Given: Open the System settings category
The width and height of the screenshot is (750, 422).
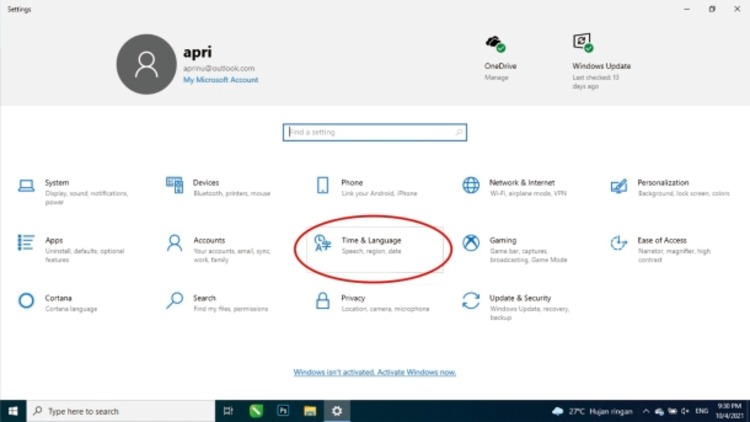Looking at the screenshot, I should [x=74, y=191].
